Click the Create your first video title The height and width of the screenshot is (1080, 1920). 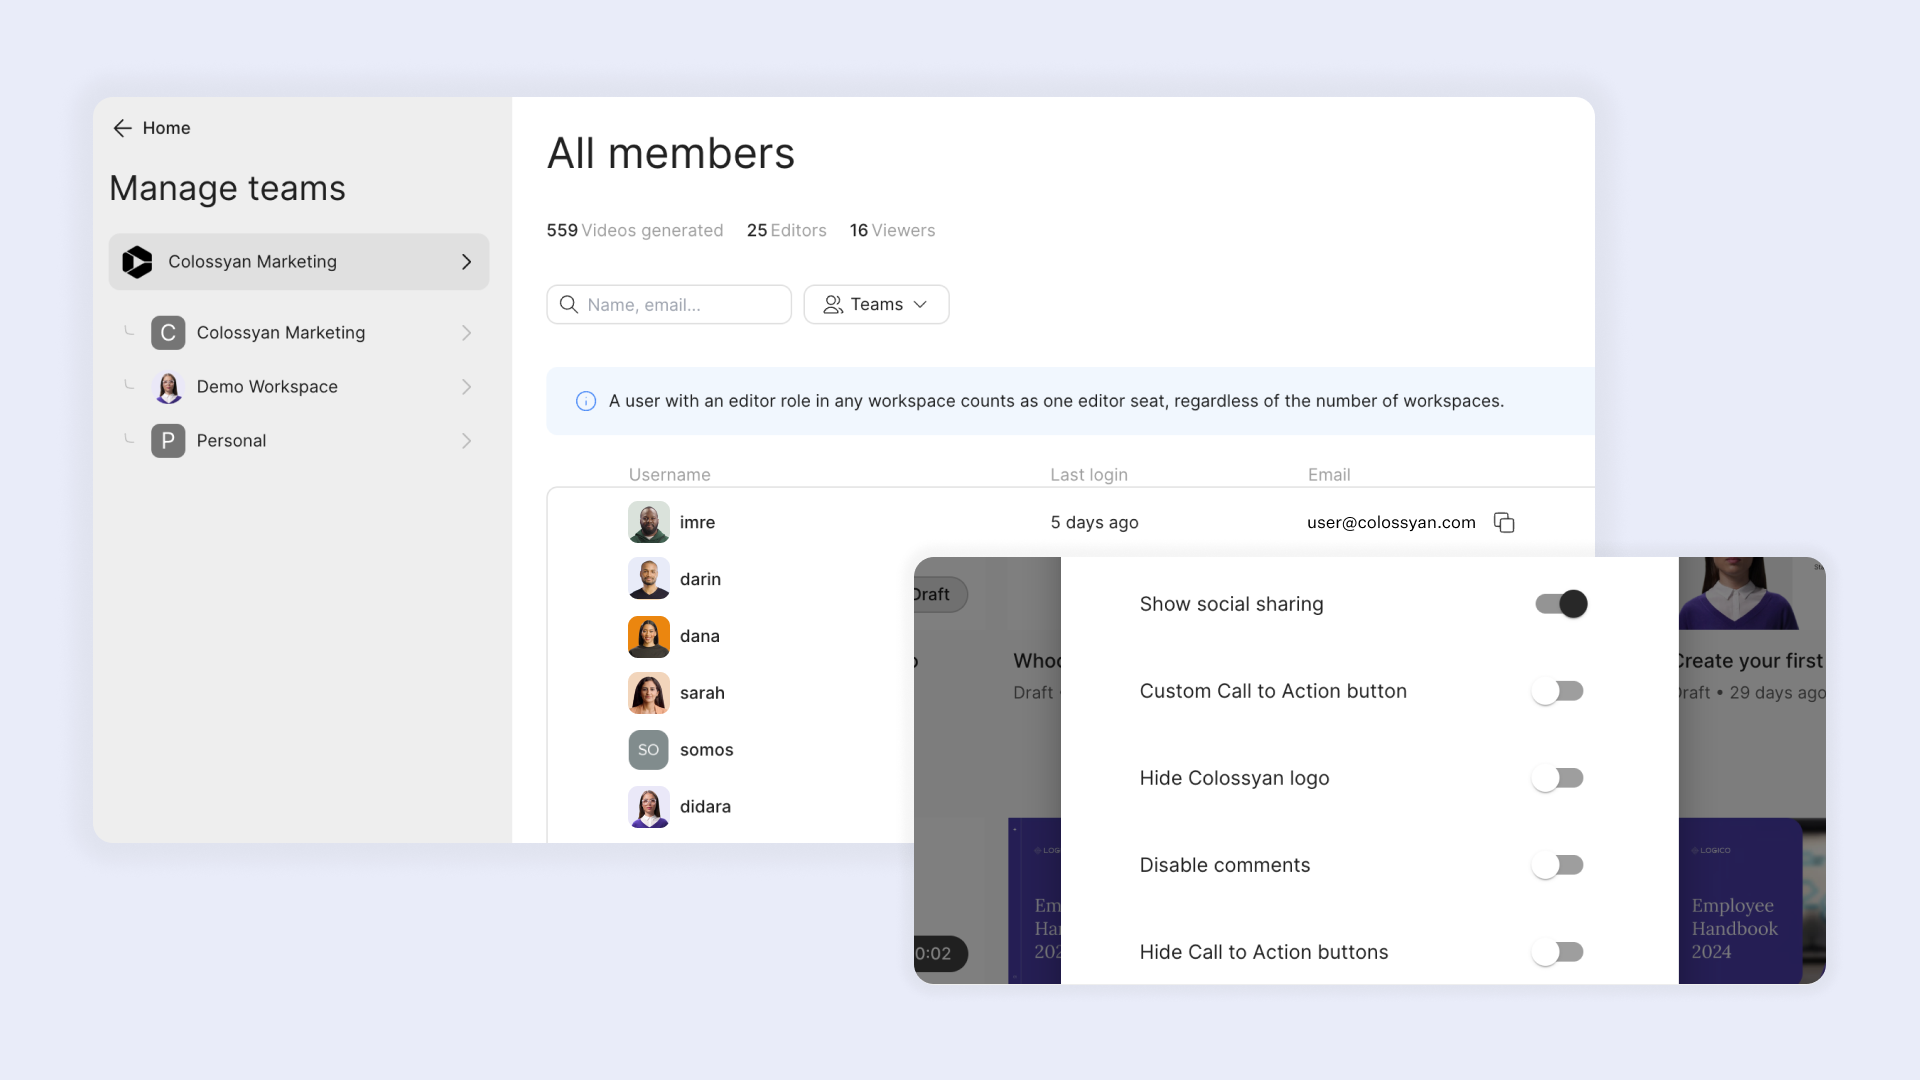[x=1750, y=660]
